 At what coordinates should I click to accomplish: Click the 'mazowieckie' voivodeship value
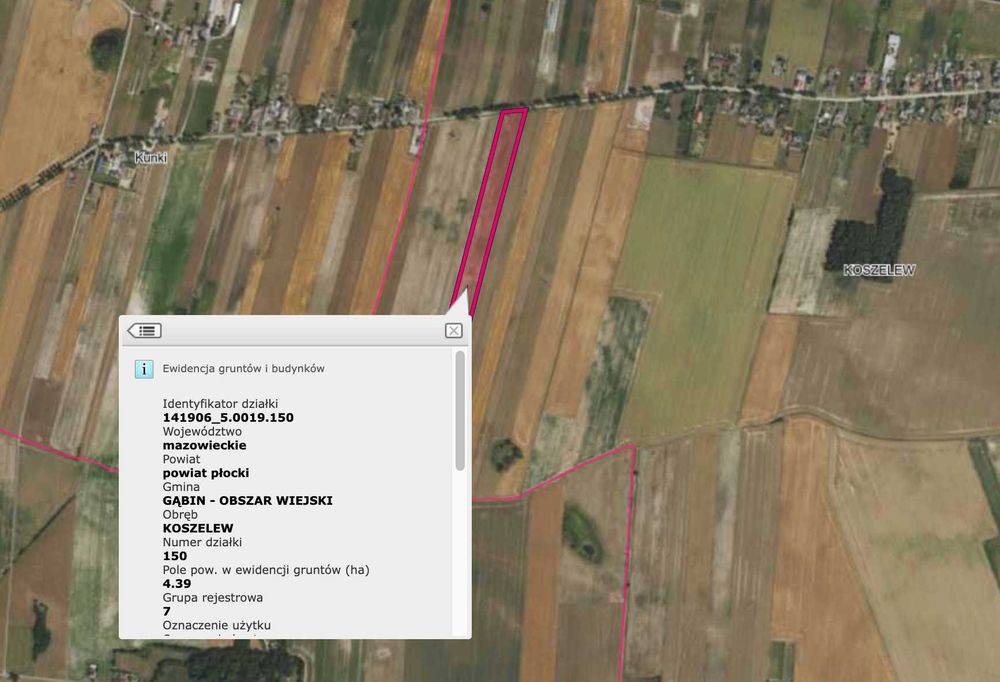205,445
